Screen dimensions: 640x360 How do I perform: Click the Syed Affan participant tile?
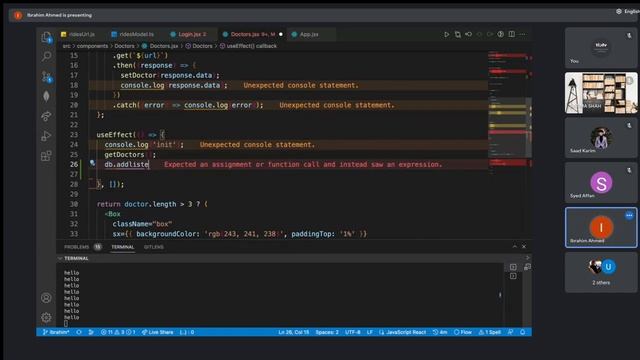(x=601, y=183)
